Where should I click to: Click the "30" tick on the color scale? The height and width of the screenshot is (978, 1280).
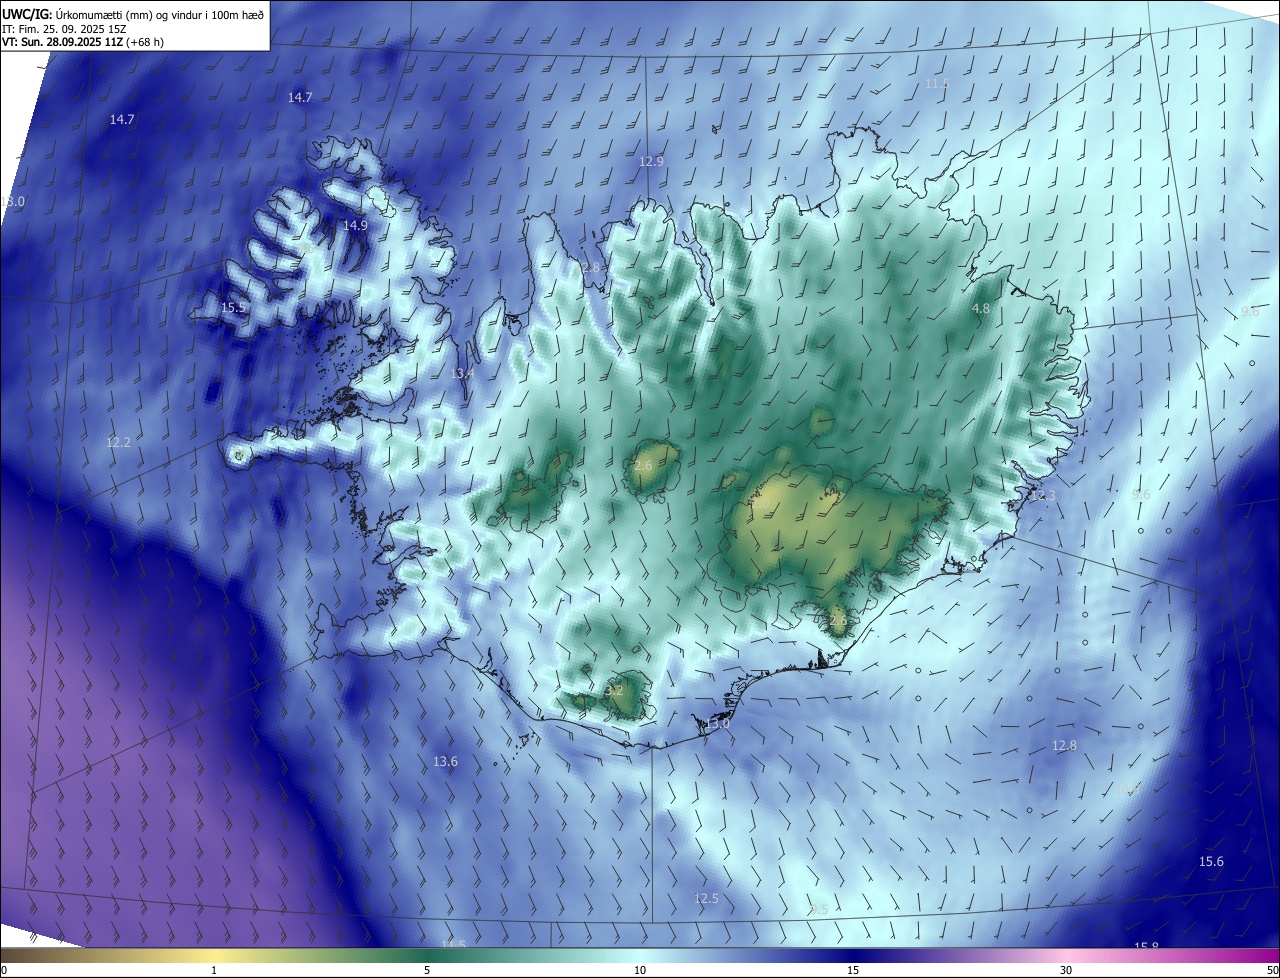coord(1066,970)
